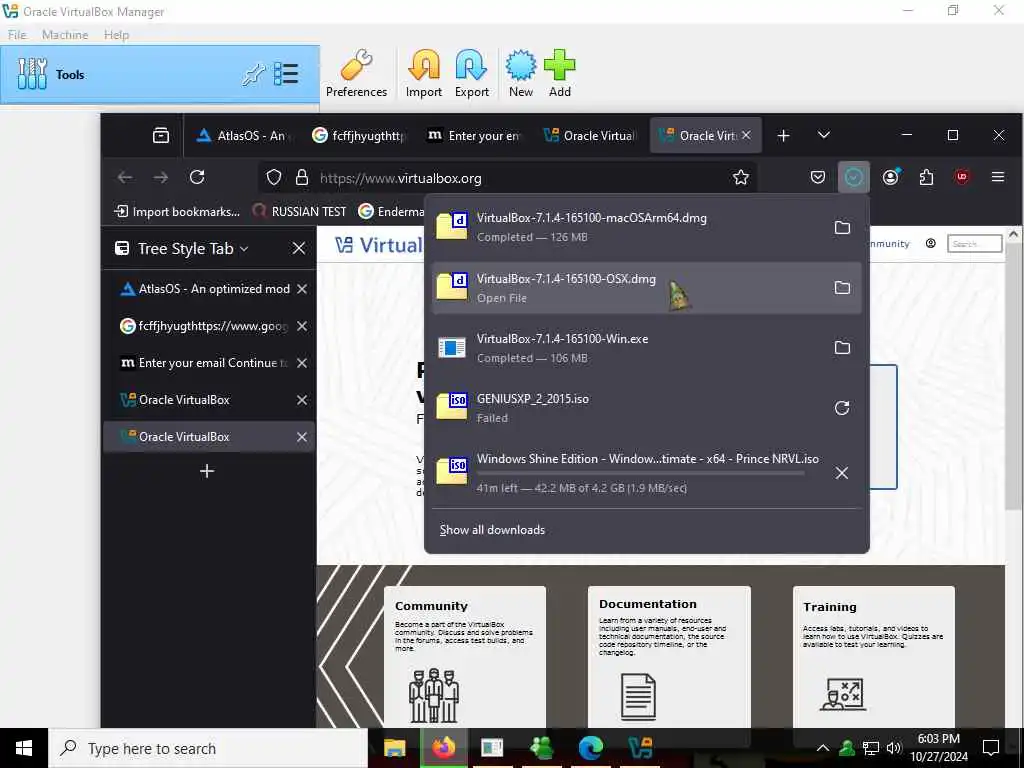Cancel Windows Shine Edition iso download
The image size is (1024, 768).
pos(842,473)
